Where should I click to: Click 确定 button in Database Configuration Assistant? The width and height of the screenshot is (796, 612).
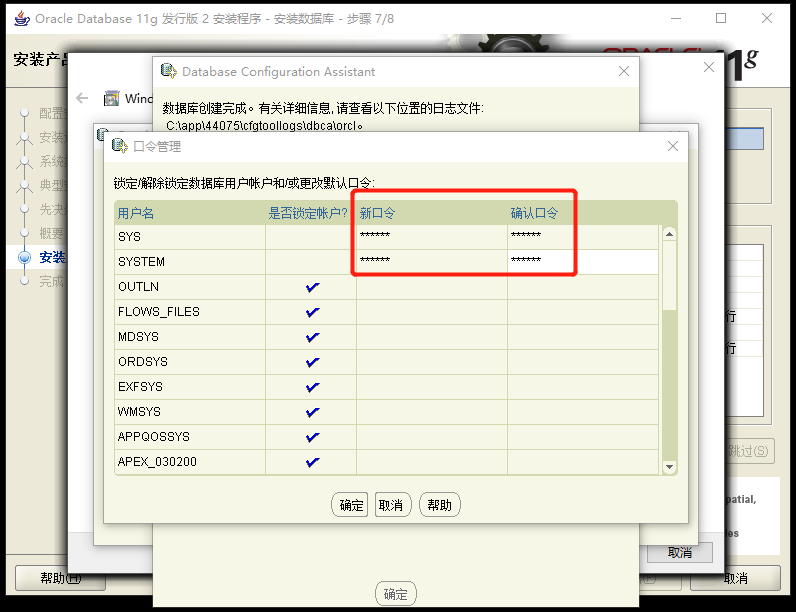[x=395, y=594]
